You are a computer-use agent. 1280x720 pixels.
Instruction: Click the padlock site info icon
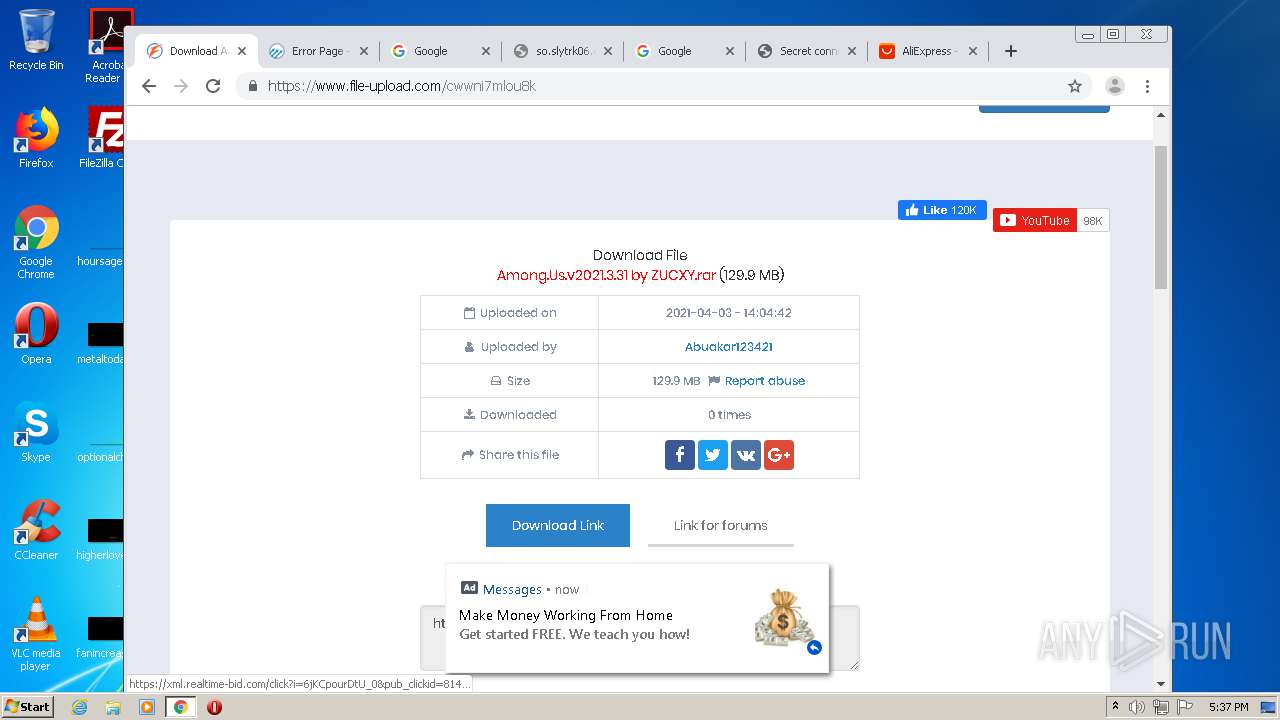point(253,86)
